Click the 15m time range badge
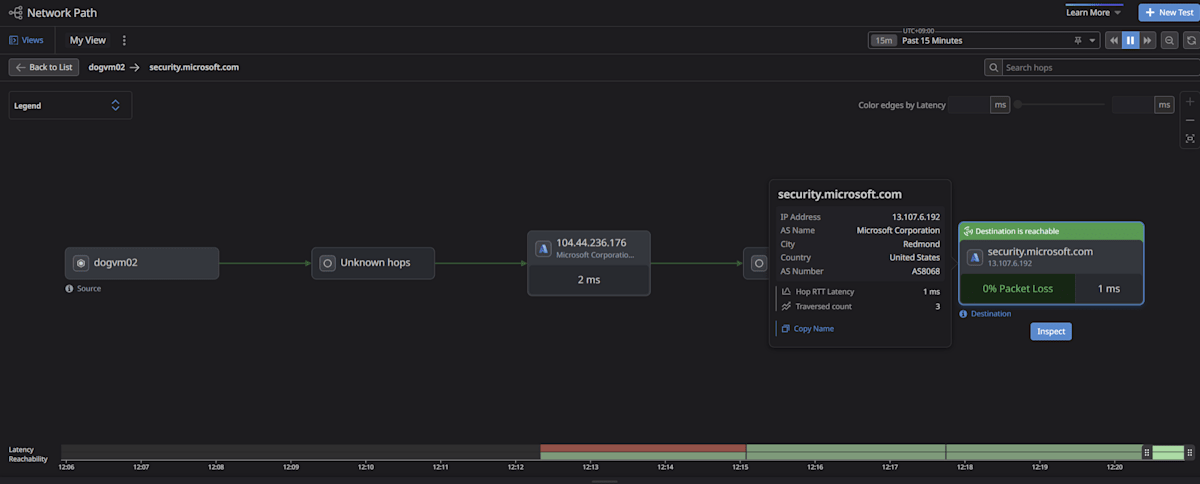 point(883,41)
